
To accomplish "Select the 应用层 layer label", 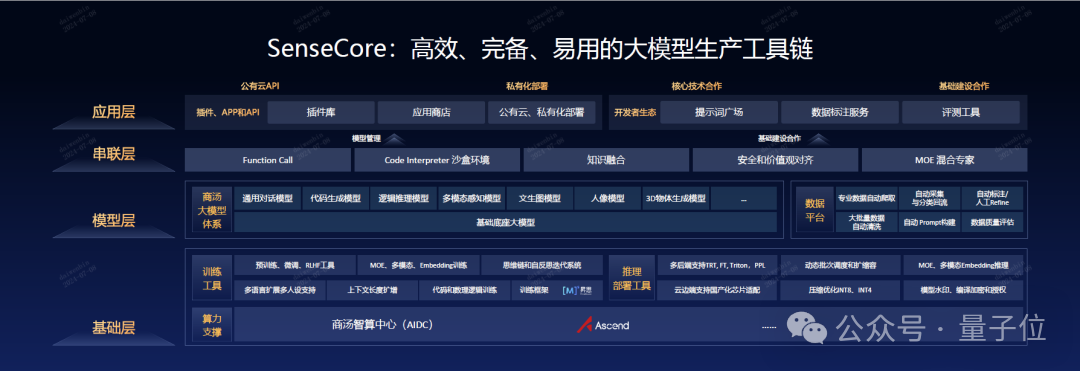I will point(114,112).
